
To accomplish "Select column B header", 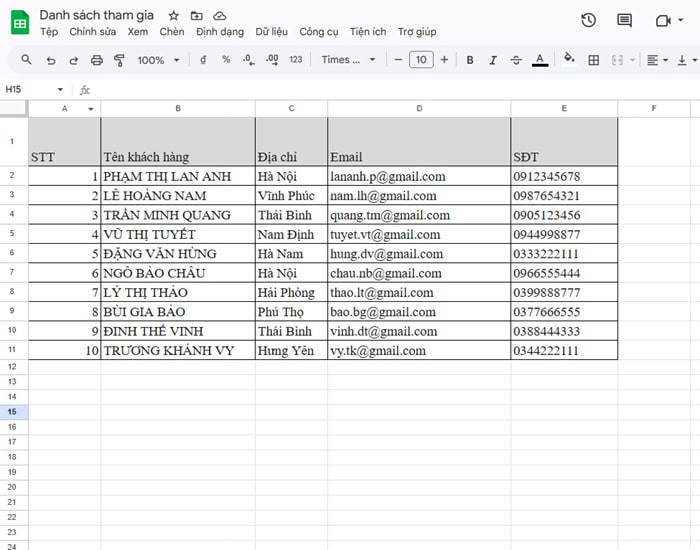I will 178,108.
